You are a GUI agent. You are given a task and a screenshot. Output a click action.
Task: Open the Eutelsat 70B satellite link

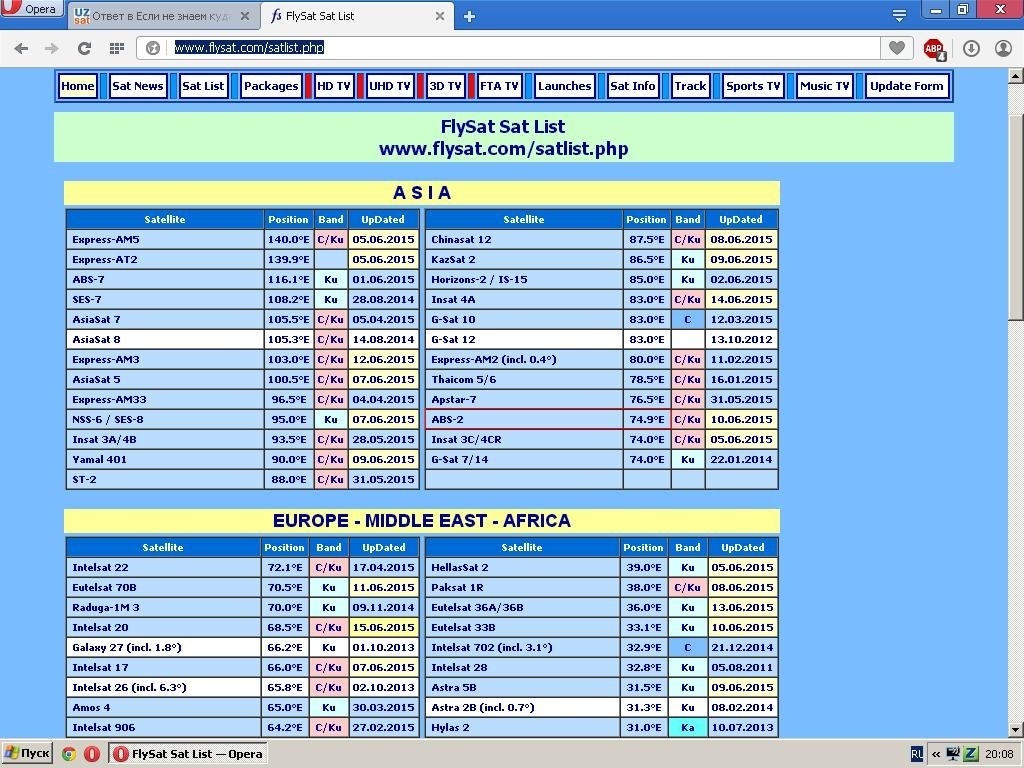point(104,588)
